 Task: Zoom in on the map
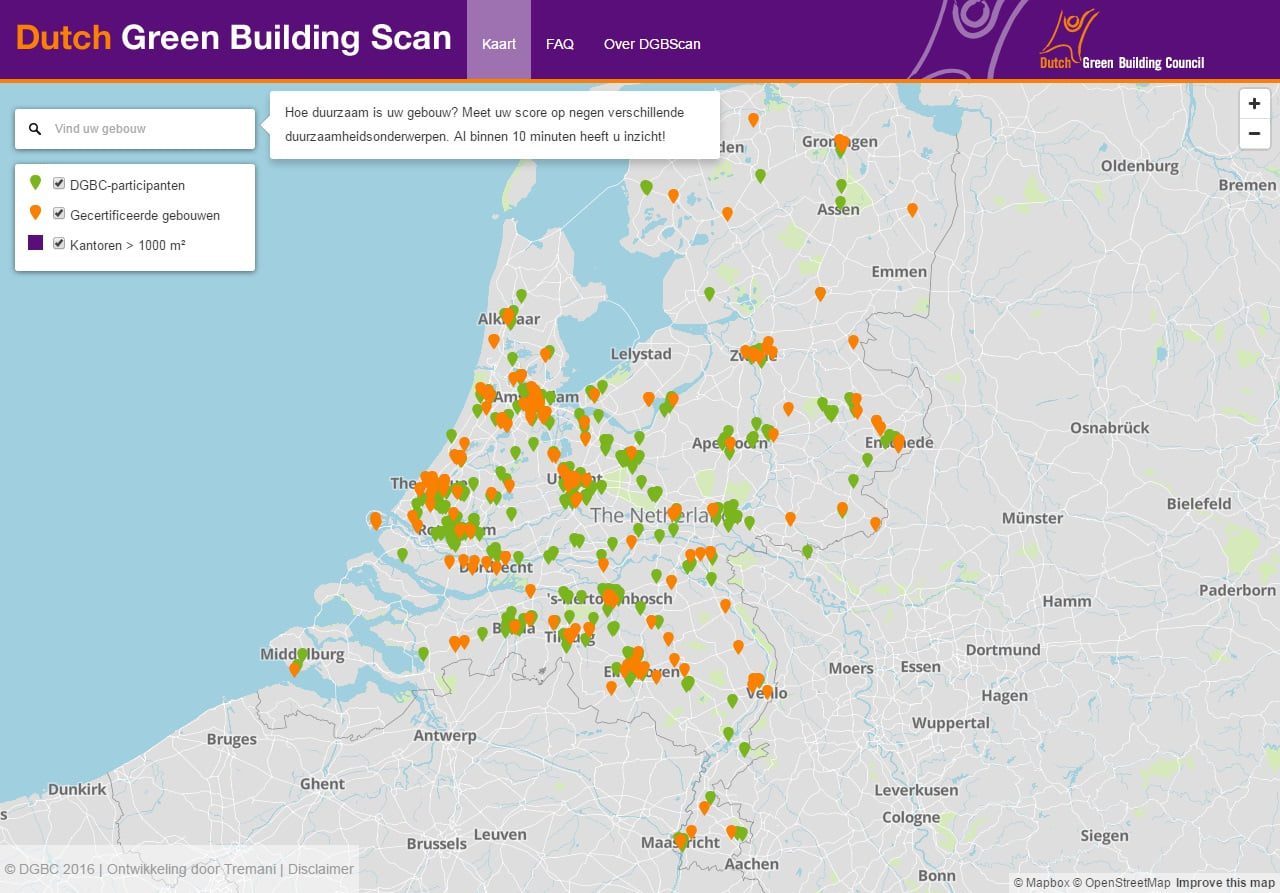tap(1254, 104)
